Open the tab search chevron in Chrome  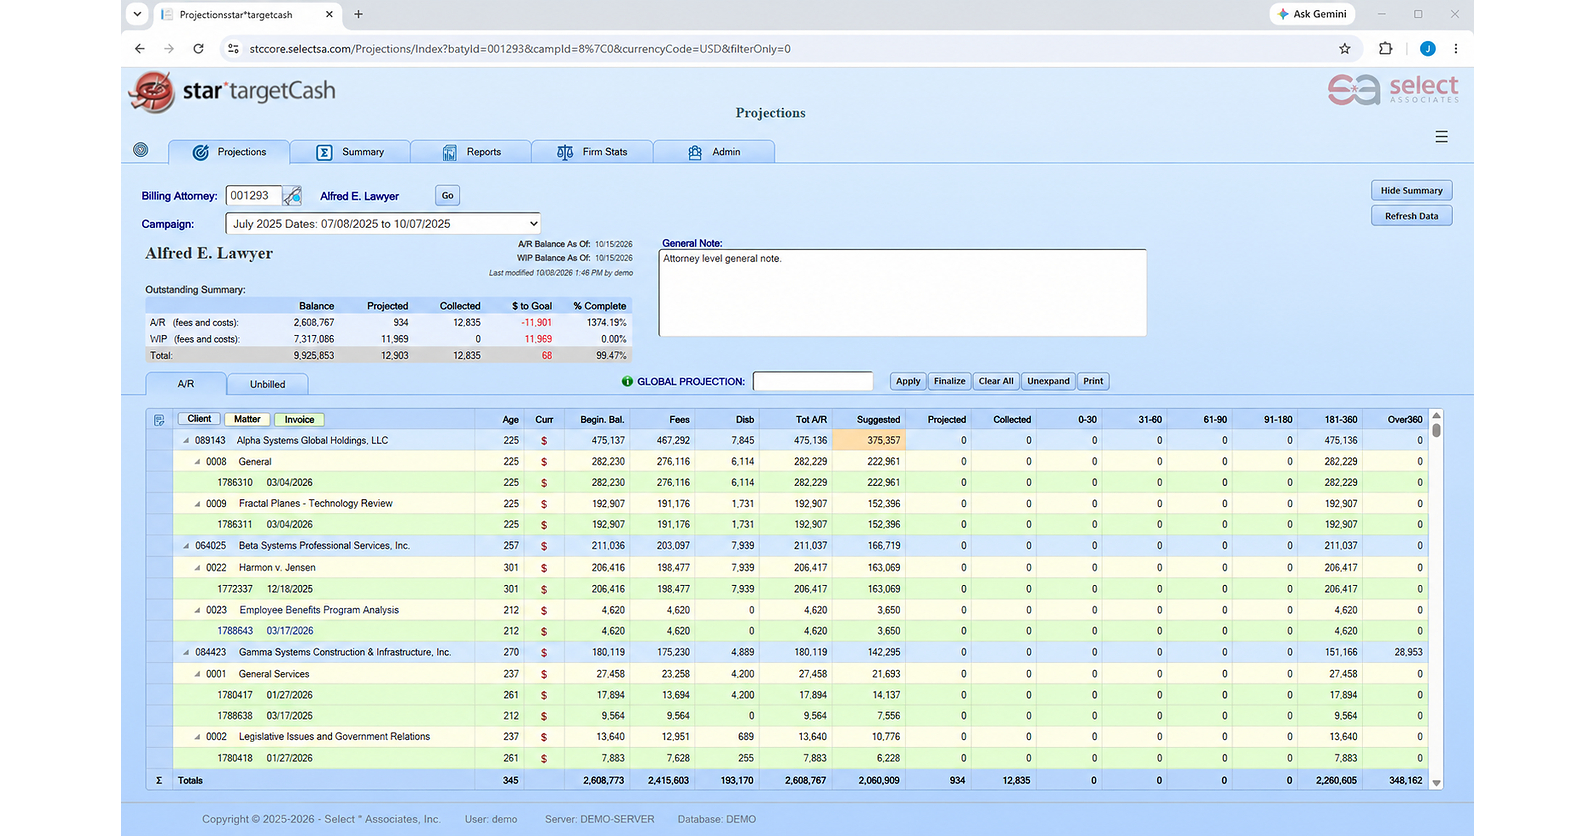(x=137, y=14)
